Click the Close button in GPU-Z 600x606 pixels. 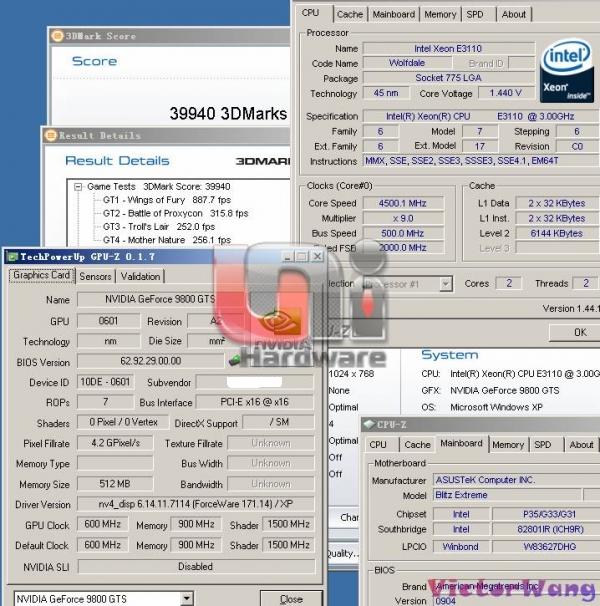pyautogui.click(x=291, y=598)
